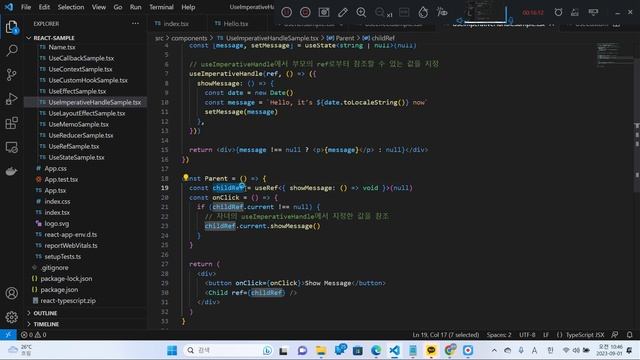The image size is (640, 360).
Task: Open the View menu
Action: click(98, 7)
